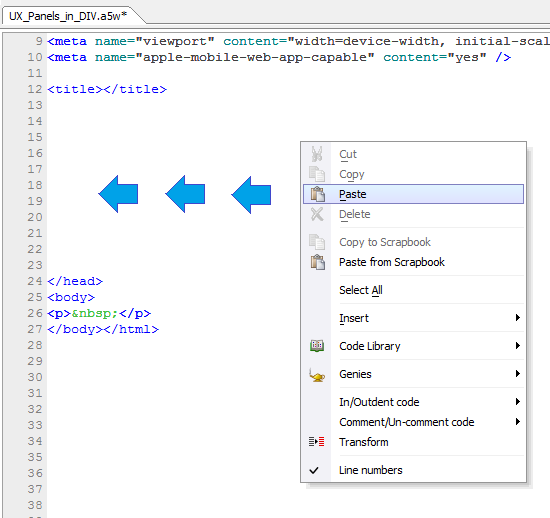
Task: Toggle the Line numbers checkmark
Action: click(x=314, y=470)
